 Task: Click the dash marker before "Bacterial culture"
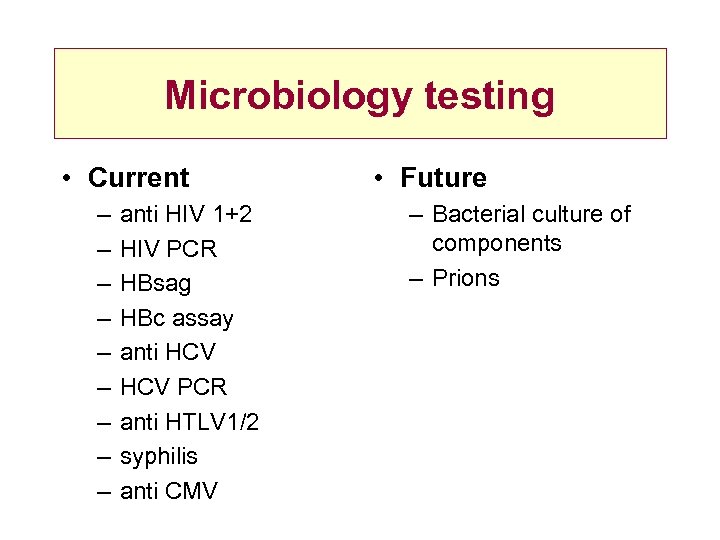point(417,214)
